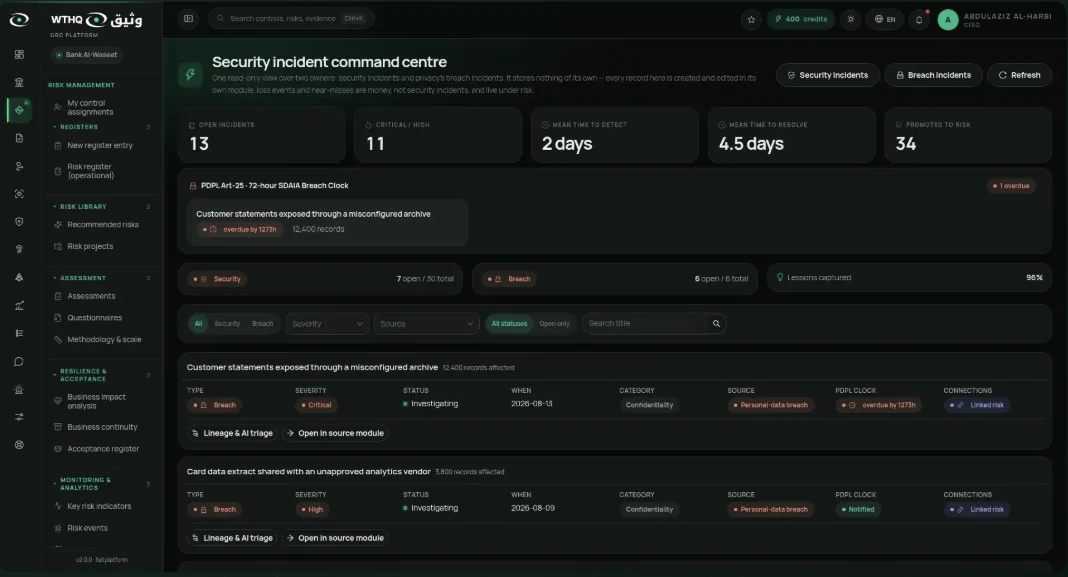Click Linked risk on the Customer statements row
Image resolution: width=1068 pixels, height=577 pixels.
(978, 405)
